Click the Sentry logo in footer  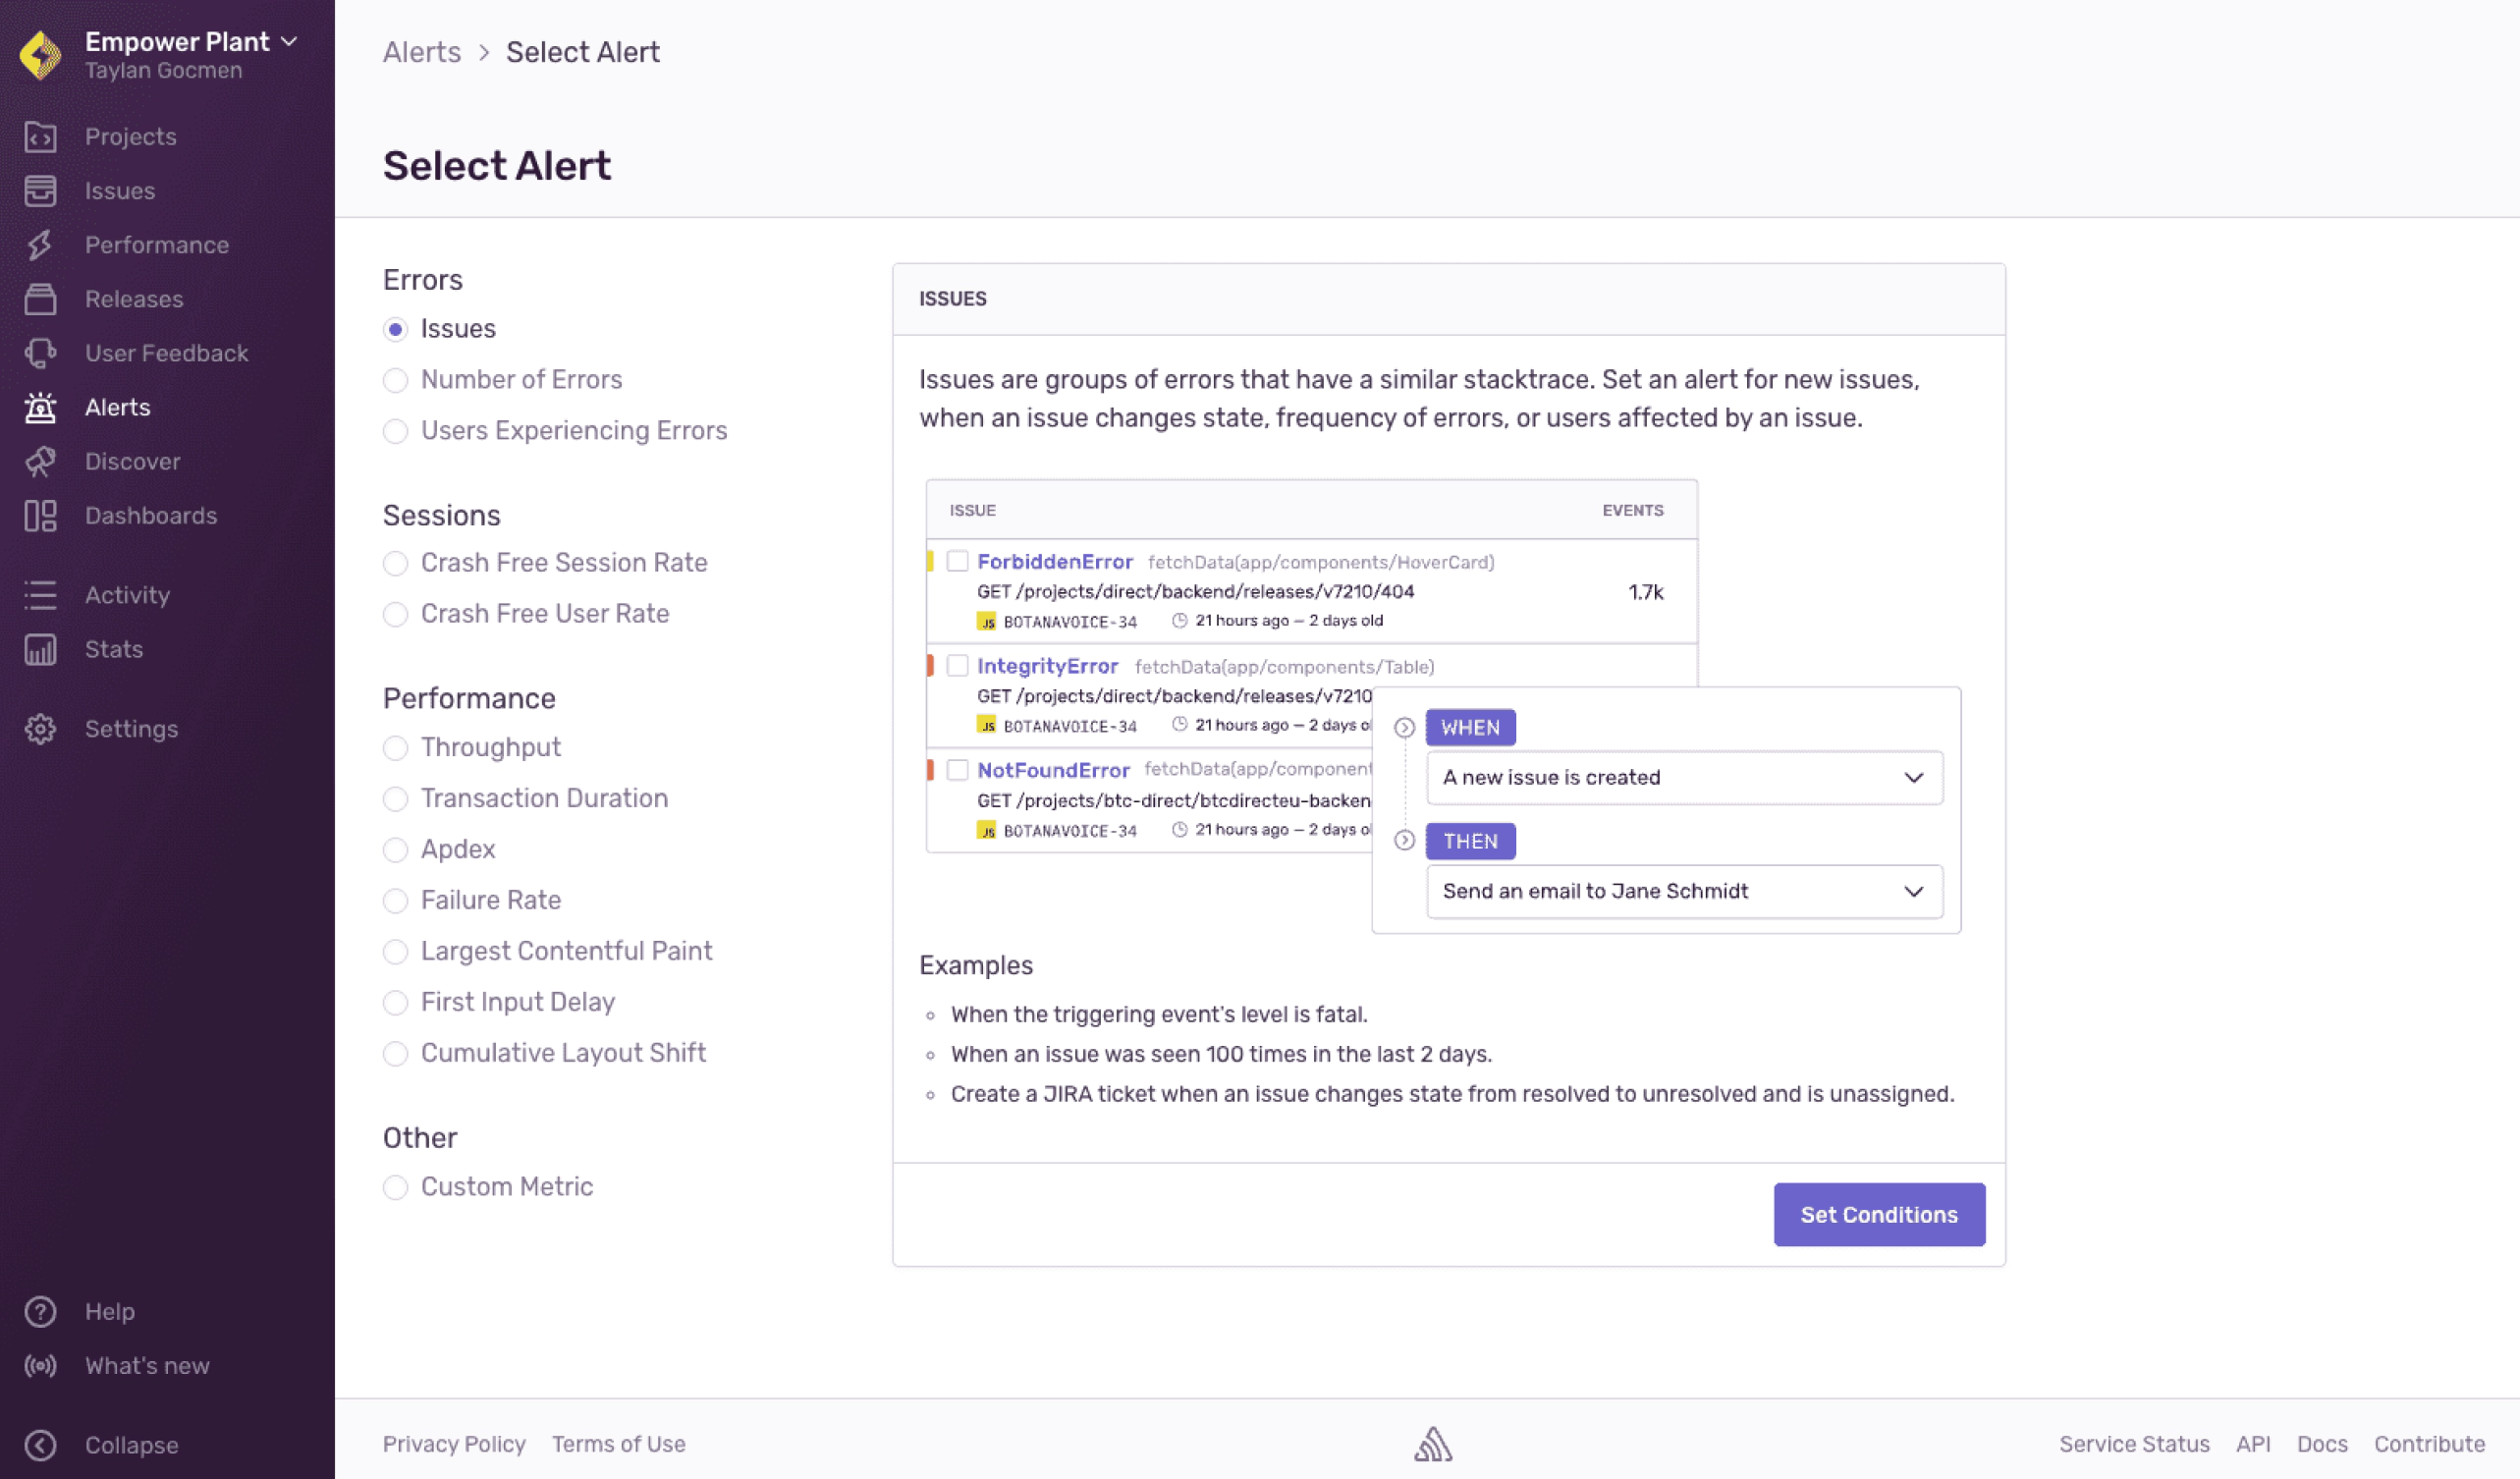1432,1443
